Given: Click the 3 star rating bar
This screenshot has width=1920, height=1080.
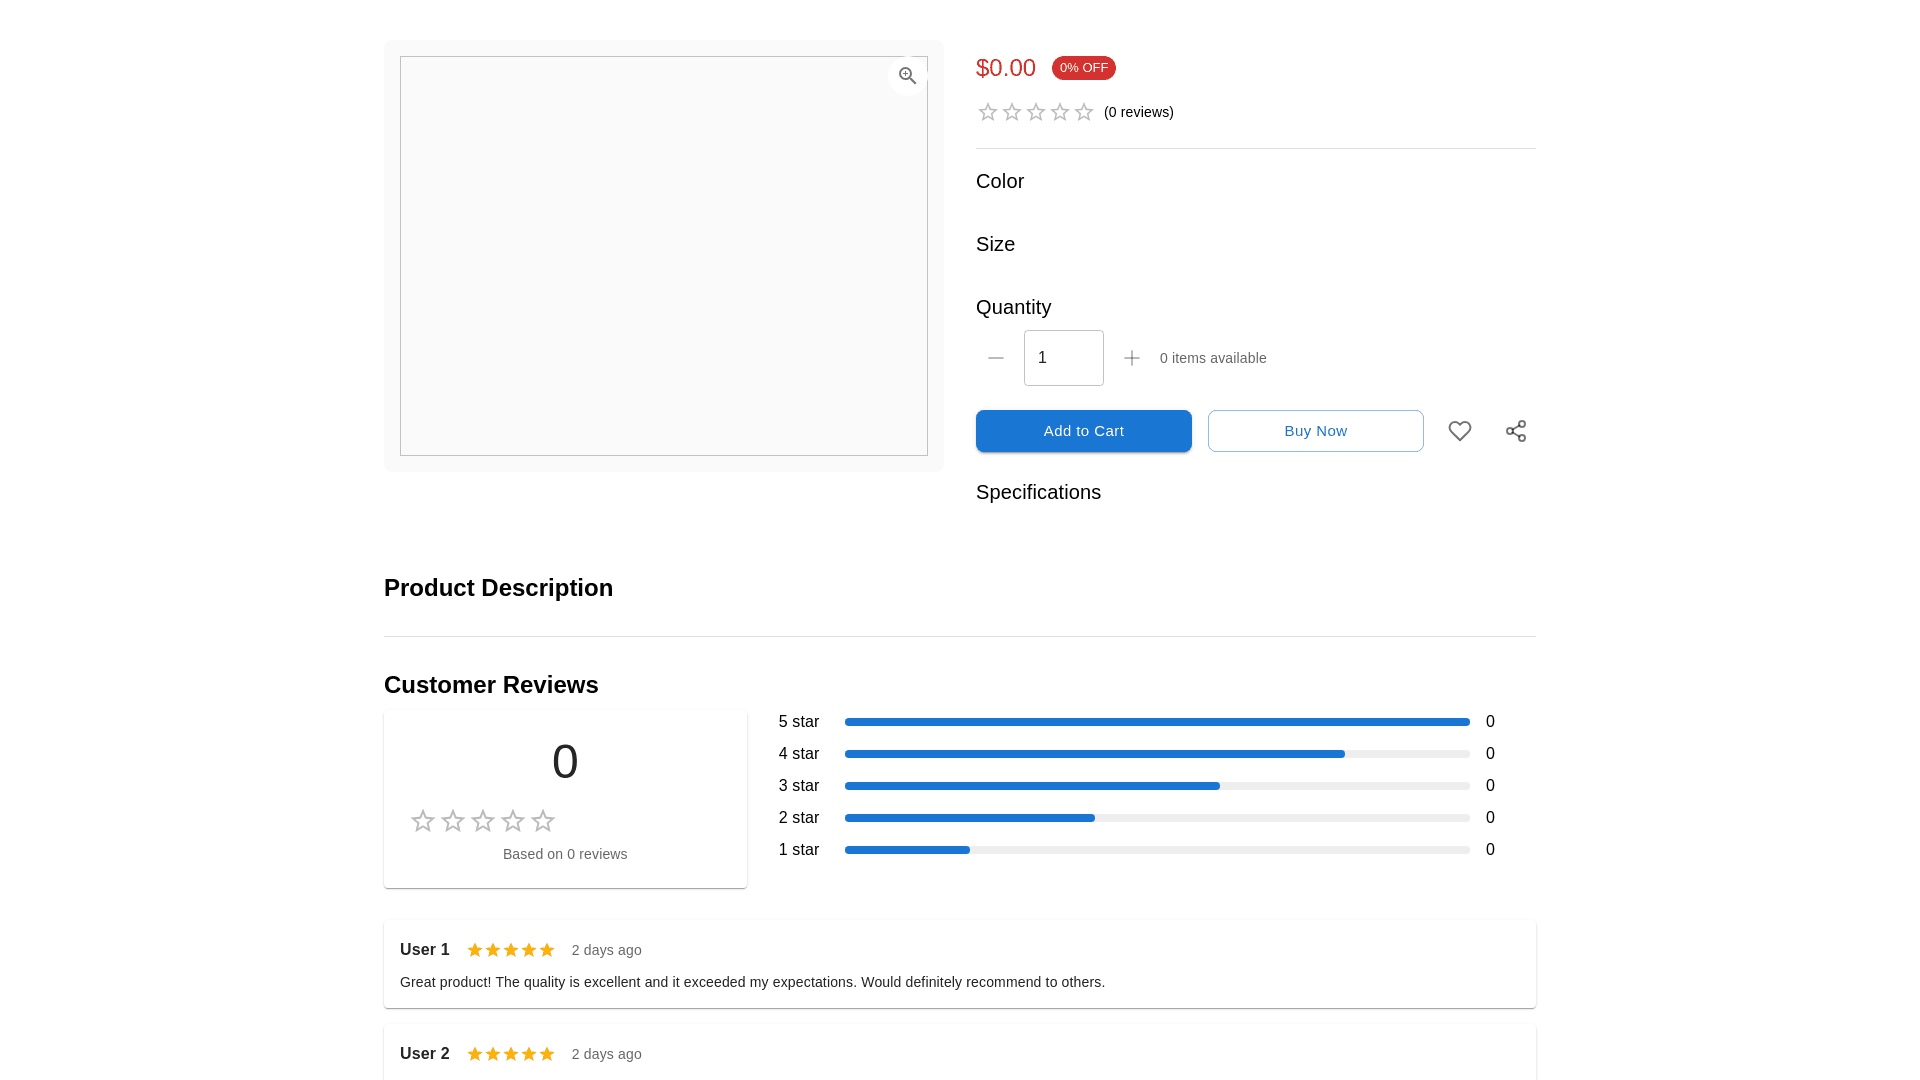Looking at the screenshot, I should coord(1157,786).
